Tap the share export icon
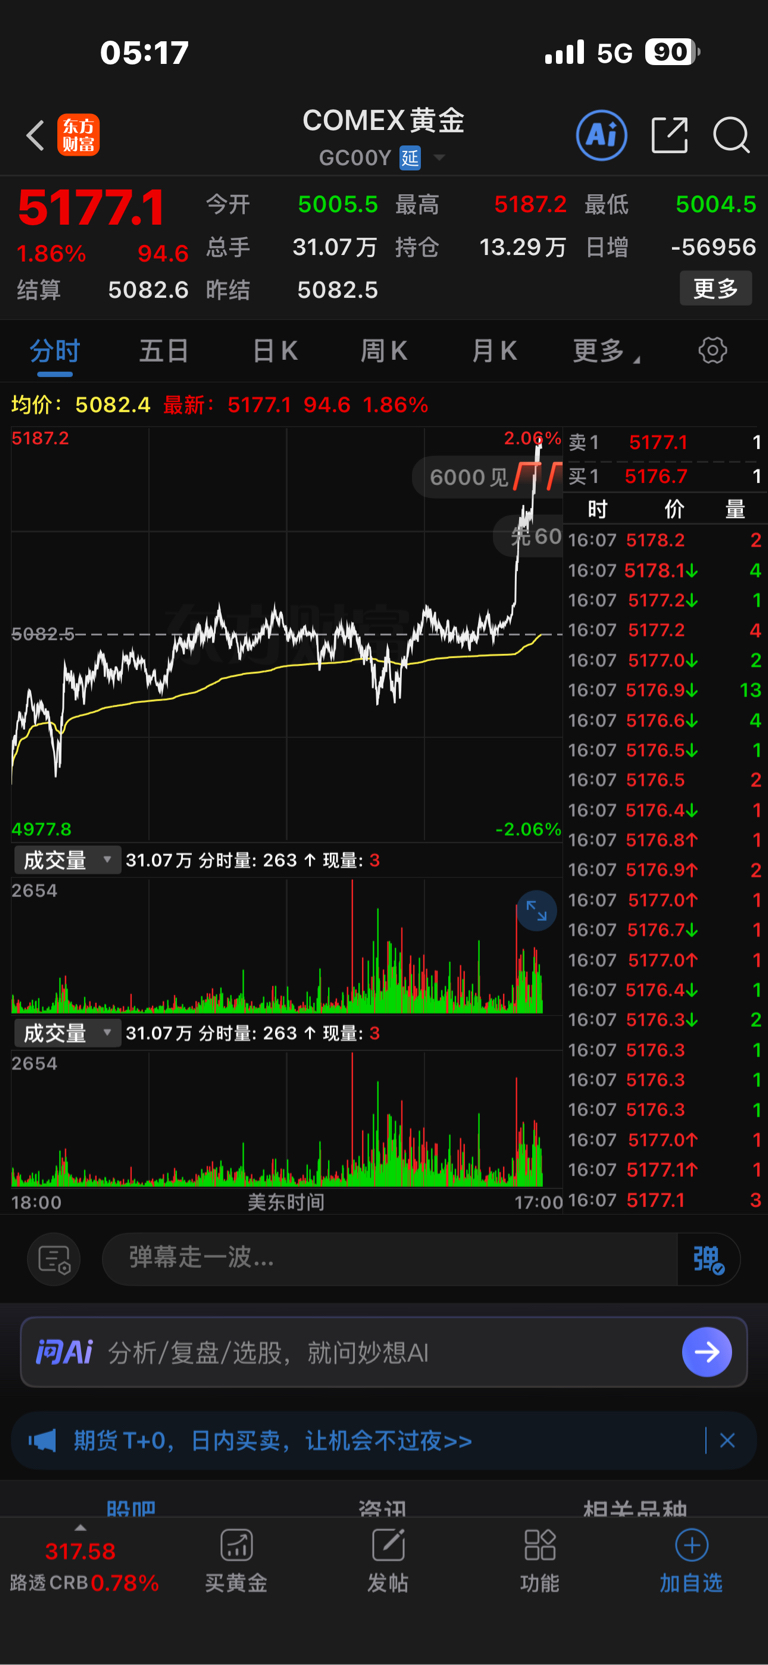The height and width of the screenshot is (1665, 768). tap(669, 135)
